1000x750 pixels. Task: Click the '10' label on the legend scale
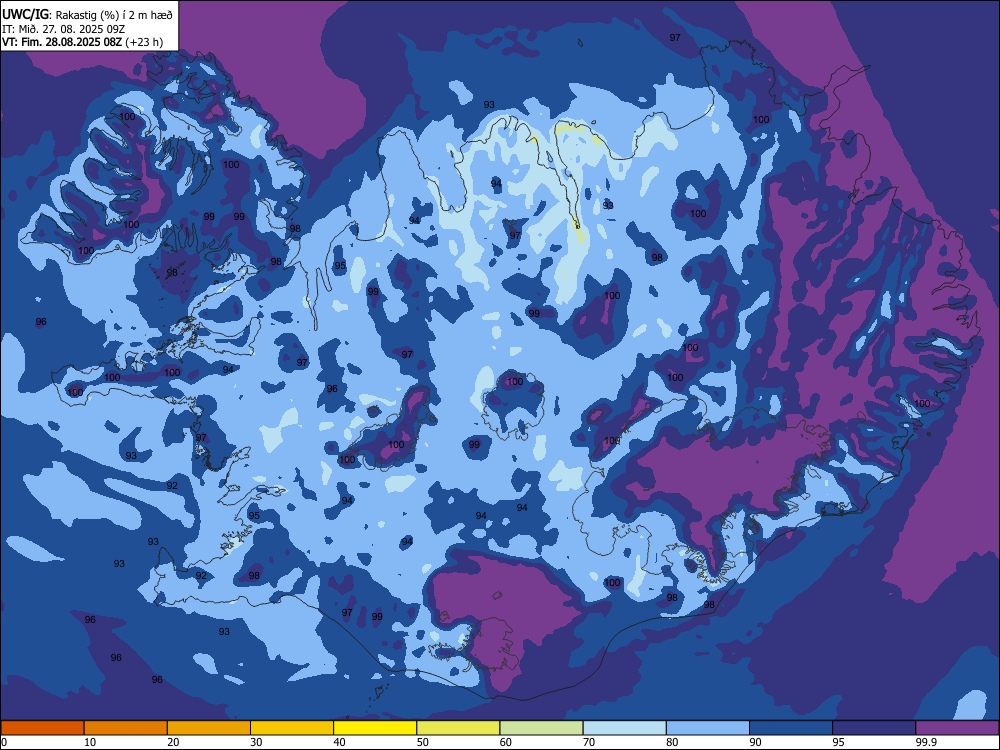pyautogui.click(x=90, y=742)
